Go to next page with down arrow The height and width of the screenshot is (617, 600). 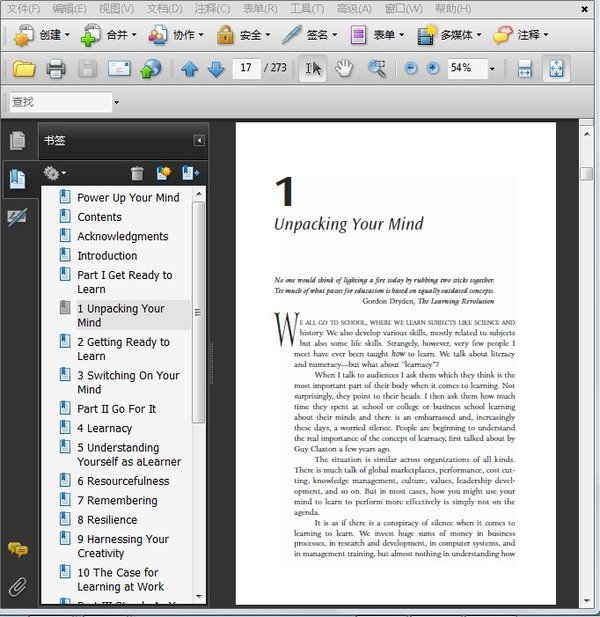click(216, 69)
